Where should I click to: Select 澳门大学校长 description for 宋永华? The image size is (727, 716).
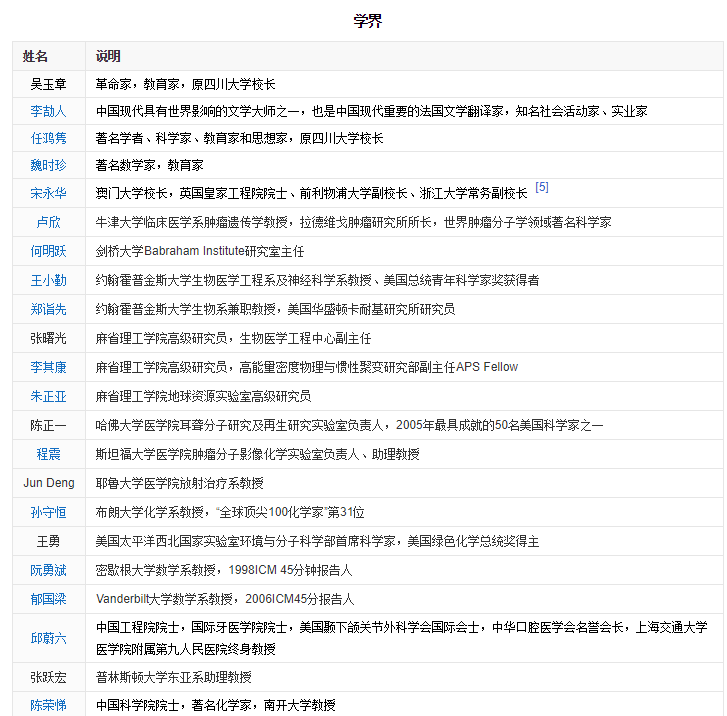click(312, 193)
